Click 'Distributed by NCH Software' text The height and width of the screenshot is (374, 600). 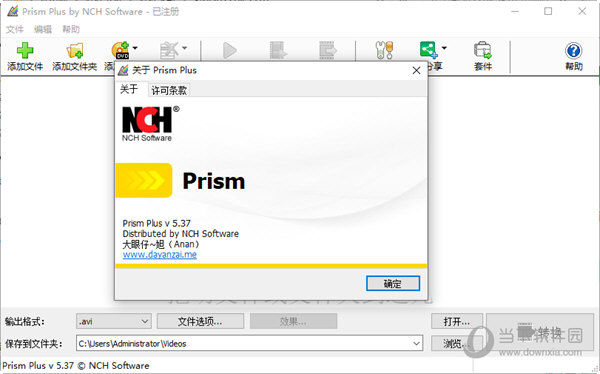(181, 234)
